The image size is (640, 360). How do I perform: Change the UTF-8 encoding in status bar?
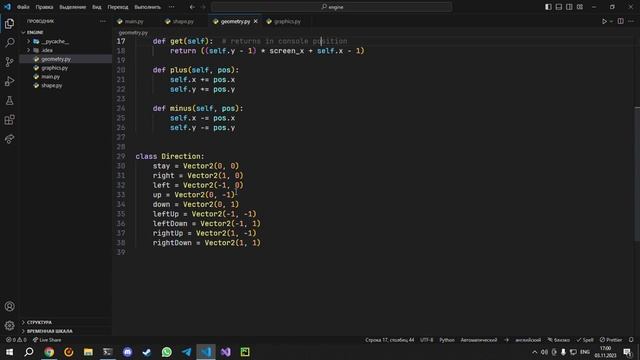427,340
